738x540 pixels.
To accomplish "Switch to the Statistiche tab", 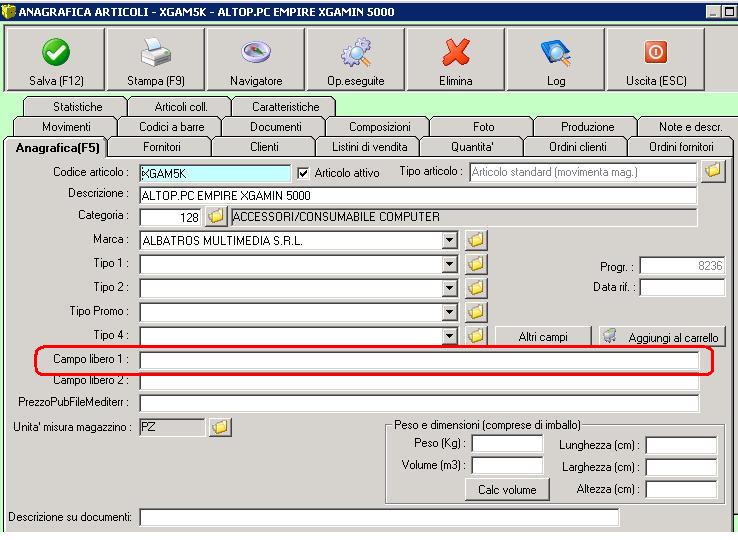I will (75, 107).
